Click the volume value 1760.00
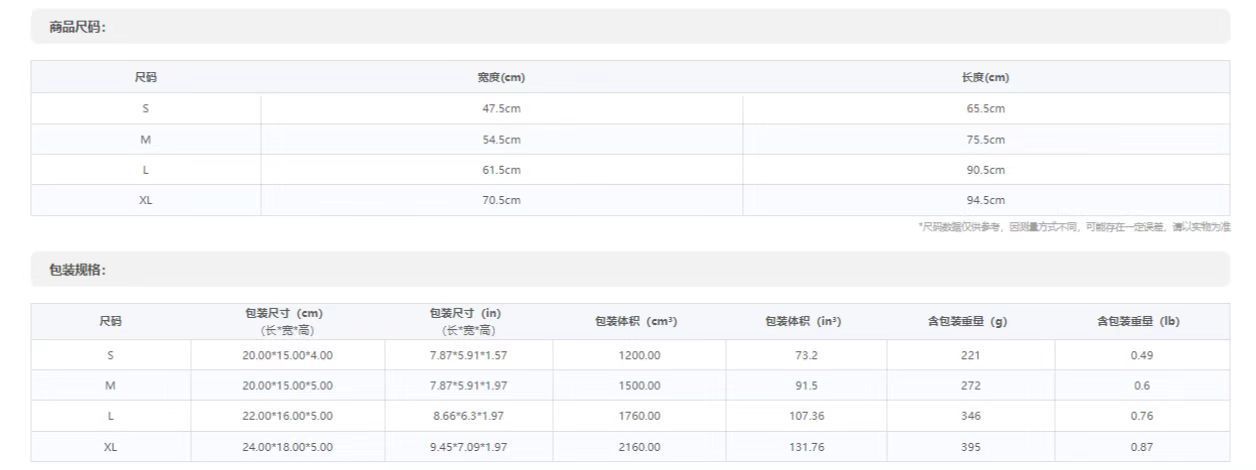The width and height of the screenshot is (1256, 470). pyautogui.click(x=639, y=416)
